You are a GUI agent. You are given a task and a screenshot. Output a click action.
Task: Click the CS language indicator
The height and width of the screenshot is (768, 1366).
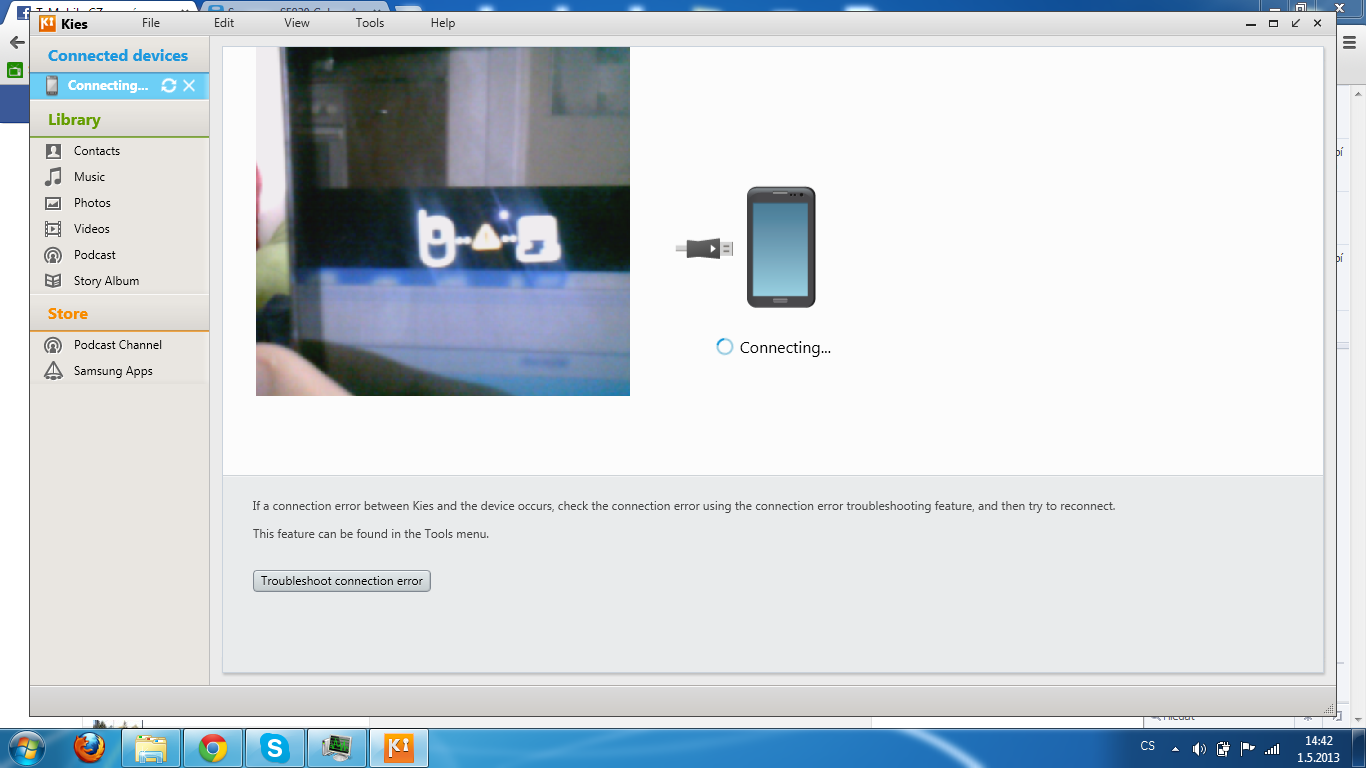point(1148,747)
